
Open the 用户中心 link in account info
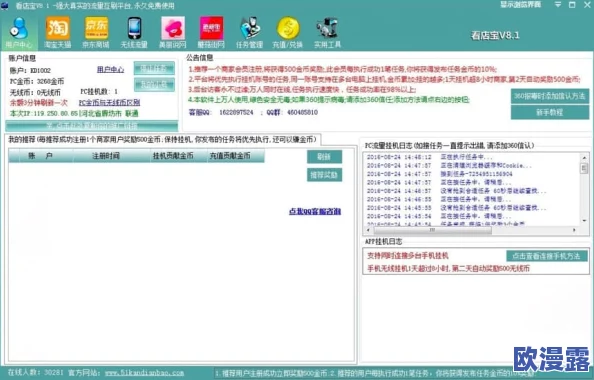tap(110, 70)
